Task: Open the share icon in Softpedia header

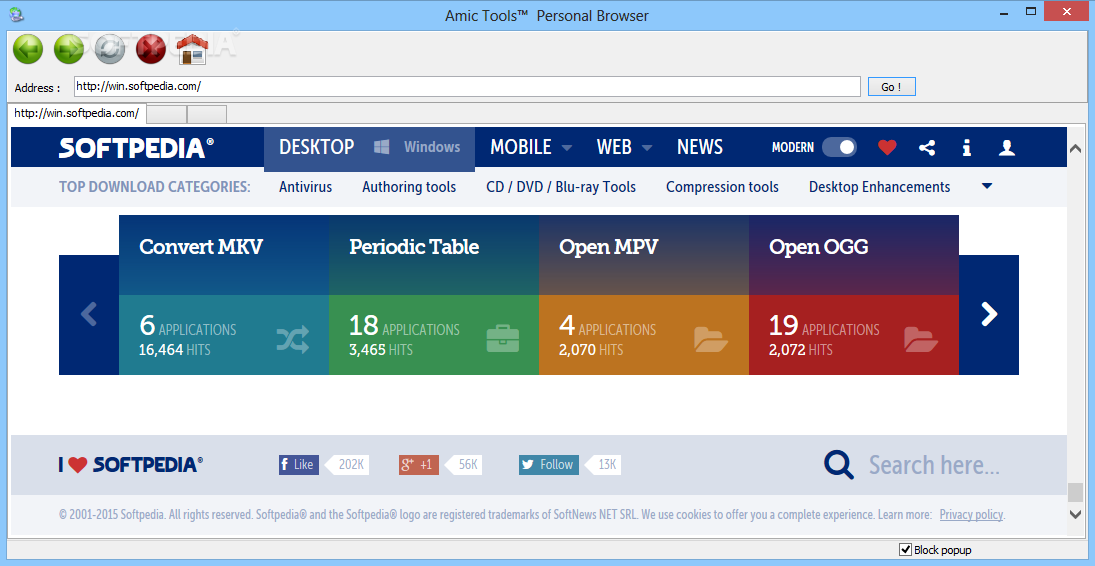Action: (927, 147)
